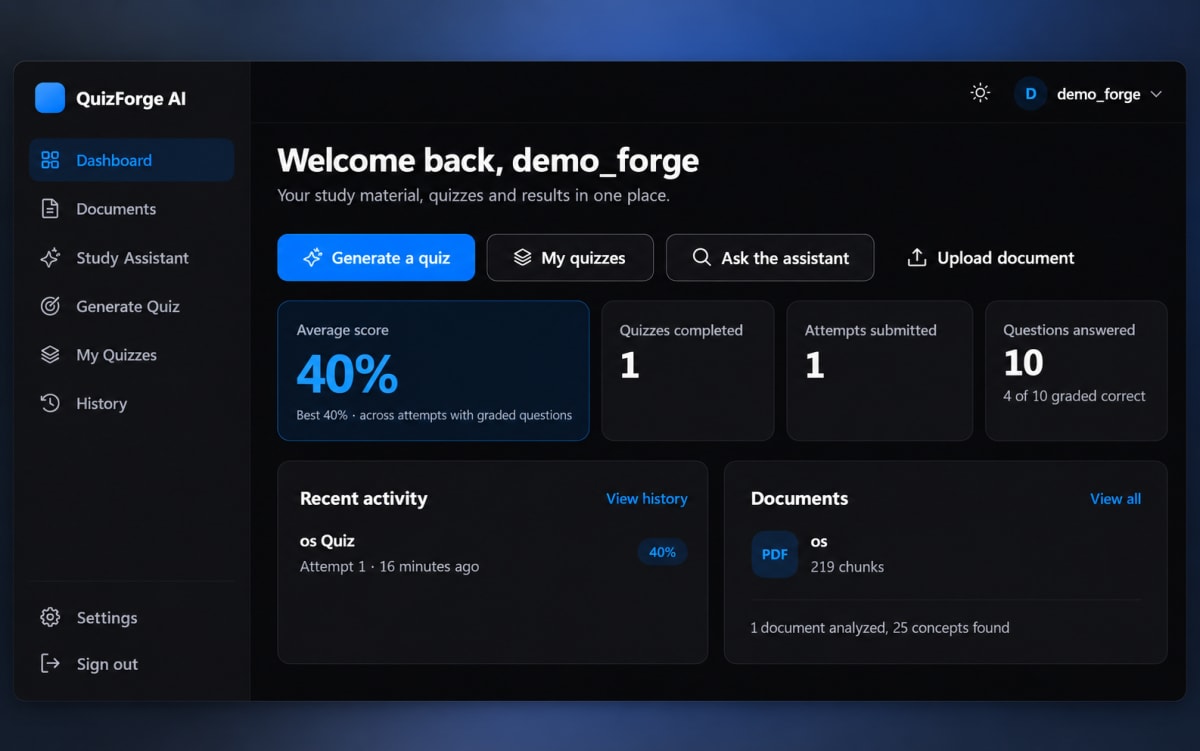The image size is (1200, 751).
Task: Click the Average score 40% card
Action: coord(433,371)
